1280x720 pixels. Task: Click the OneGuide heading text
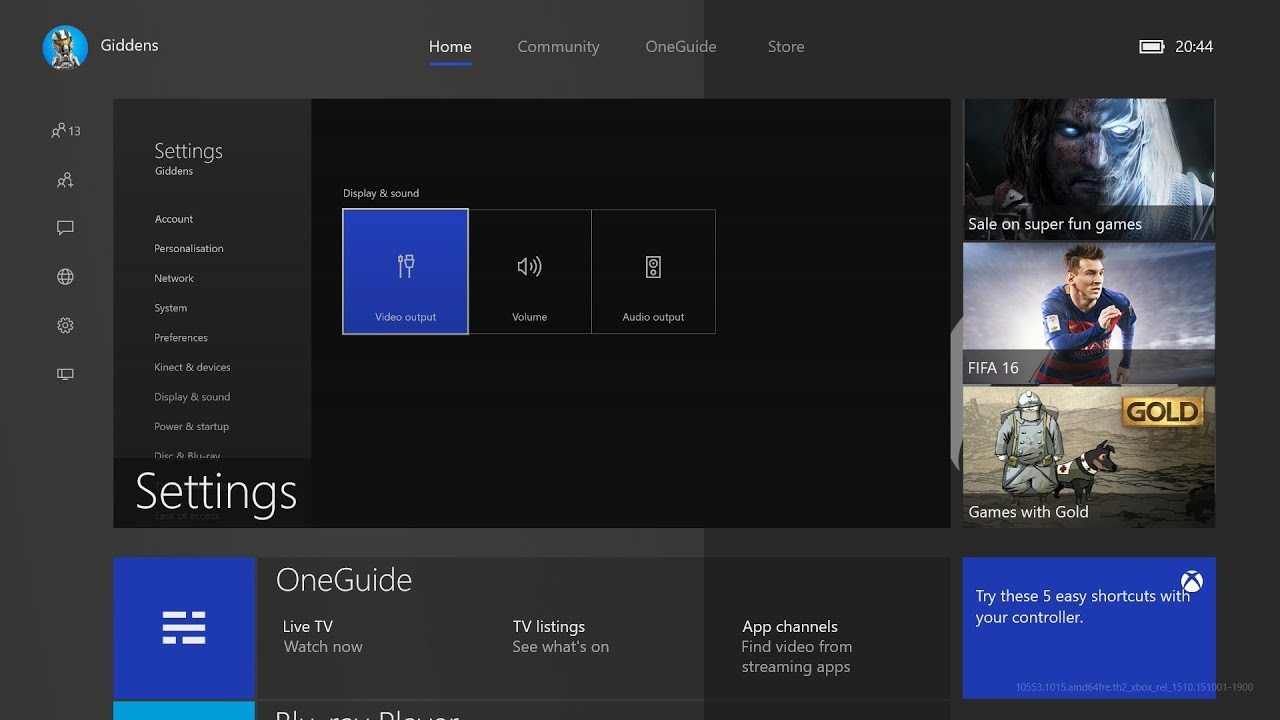click(x=344, y=580)
